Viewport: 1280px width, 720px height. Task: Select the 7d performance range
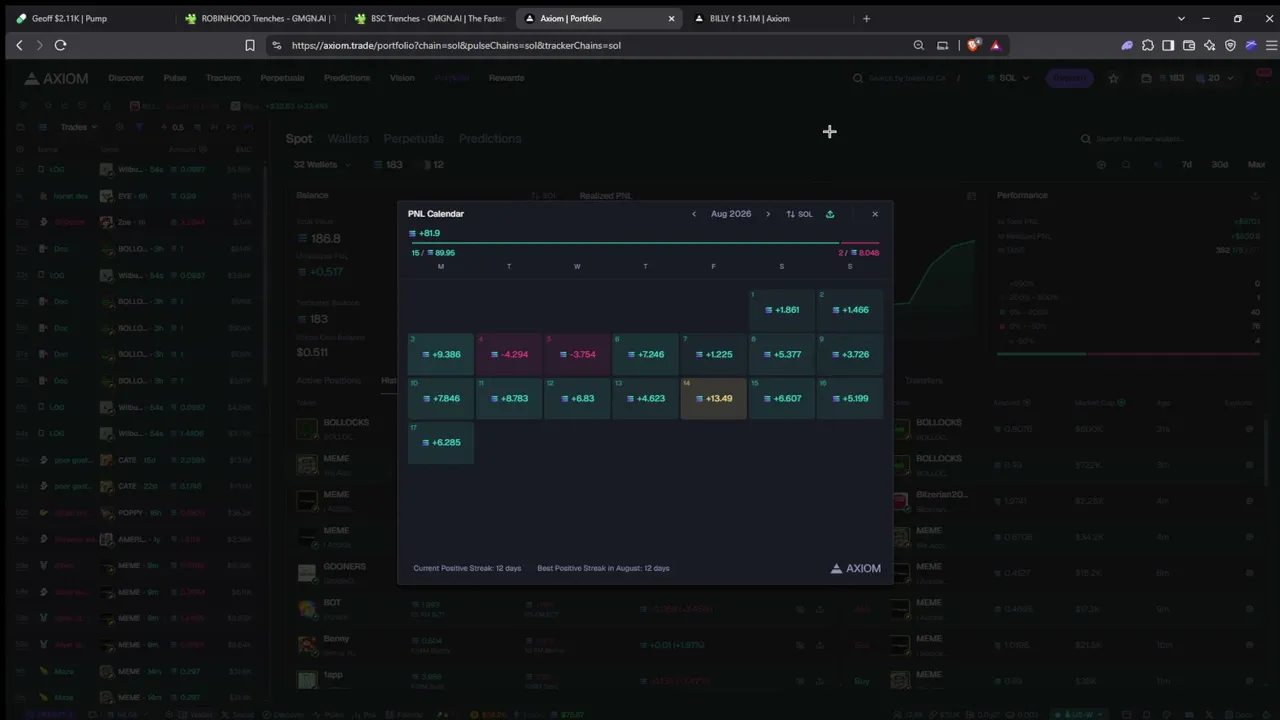pos(1187,164)
